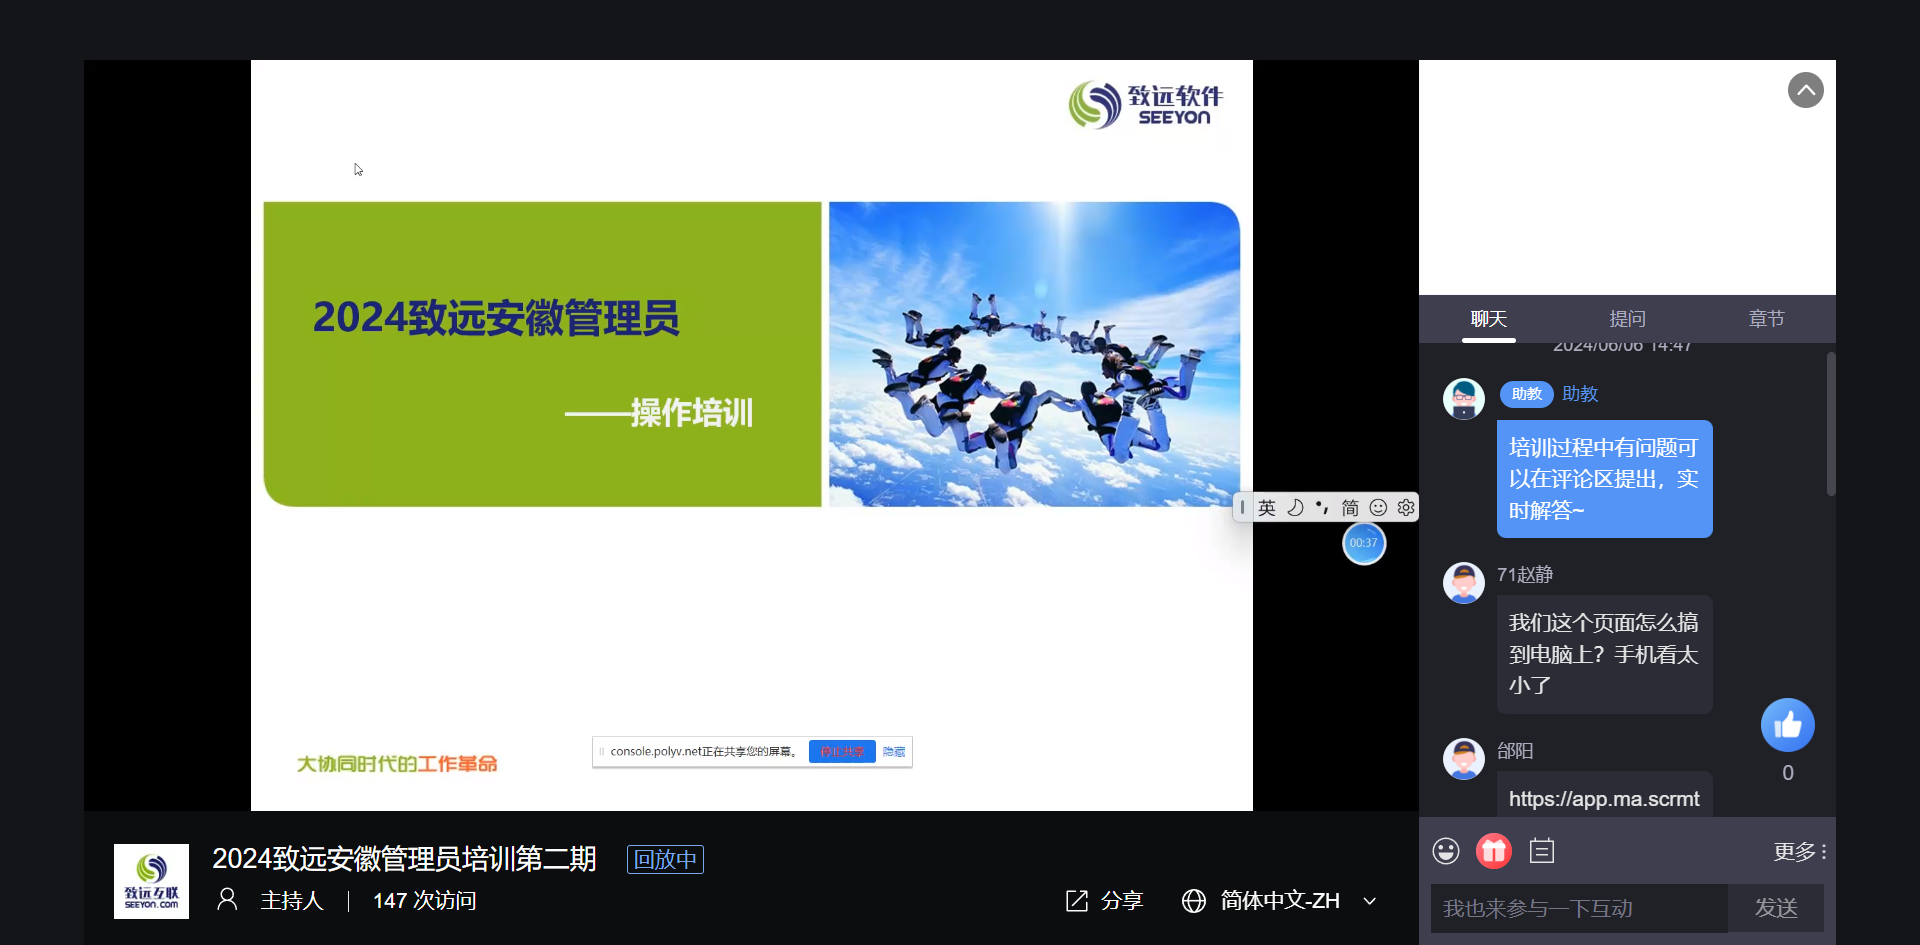Click the red gift icon
Screen dimensions: 1920x945
pos(1494,851)
